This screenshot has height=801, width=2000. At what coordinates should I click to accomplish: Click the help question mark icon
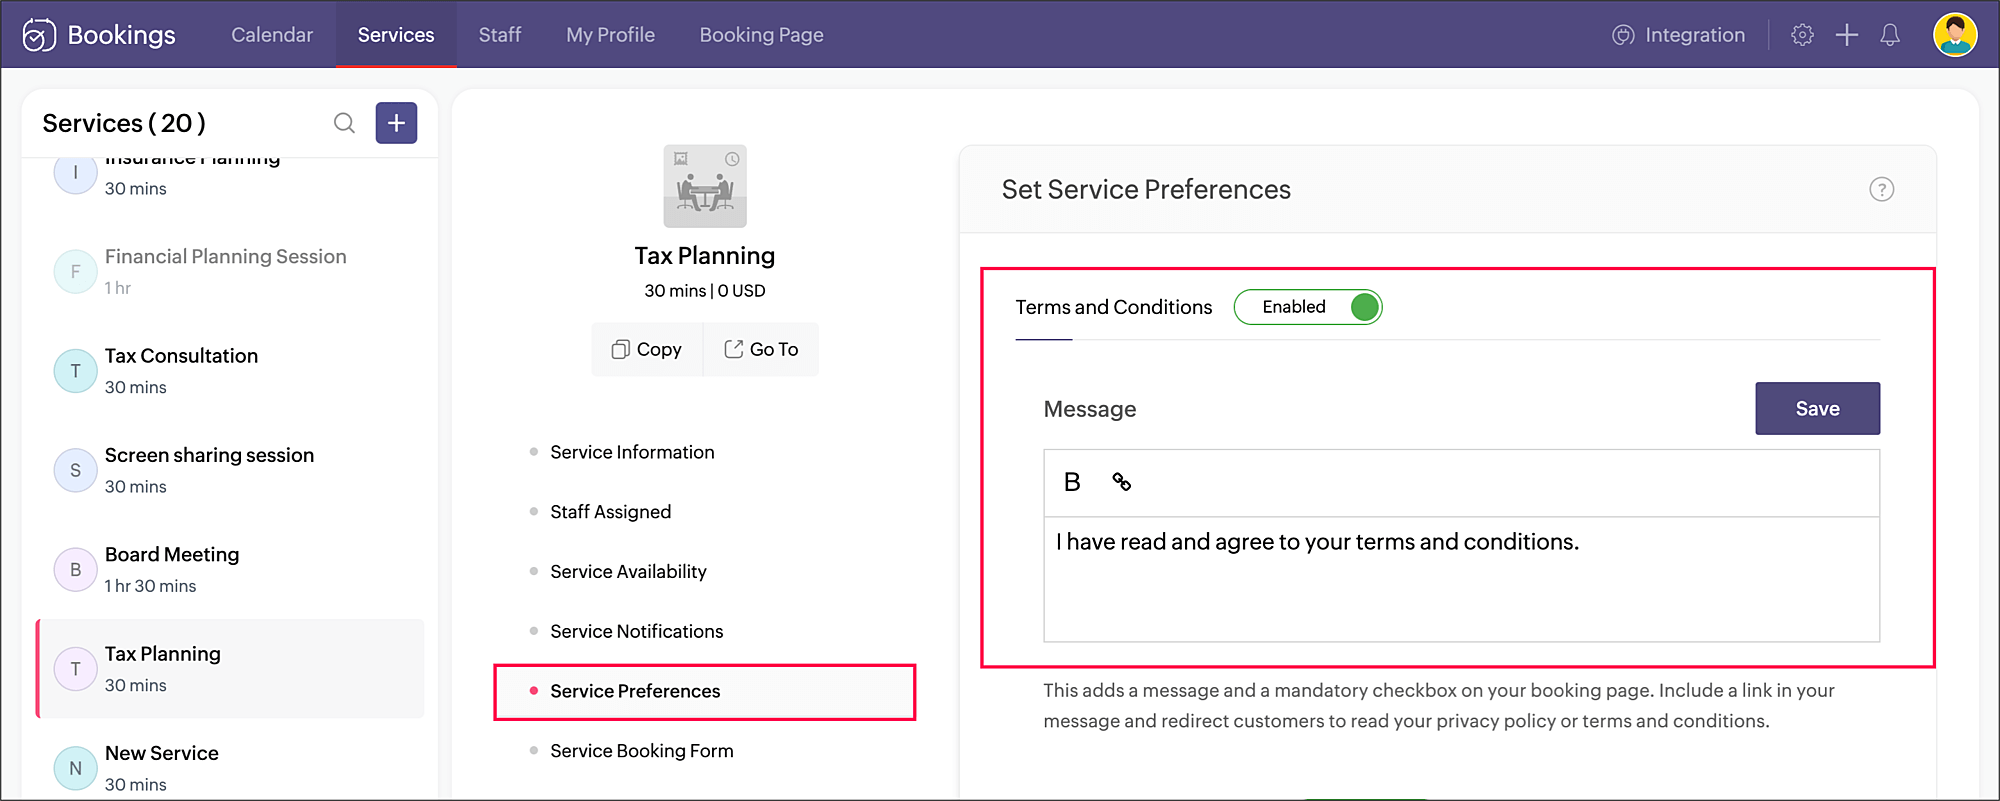point(1881,189)
